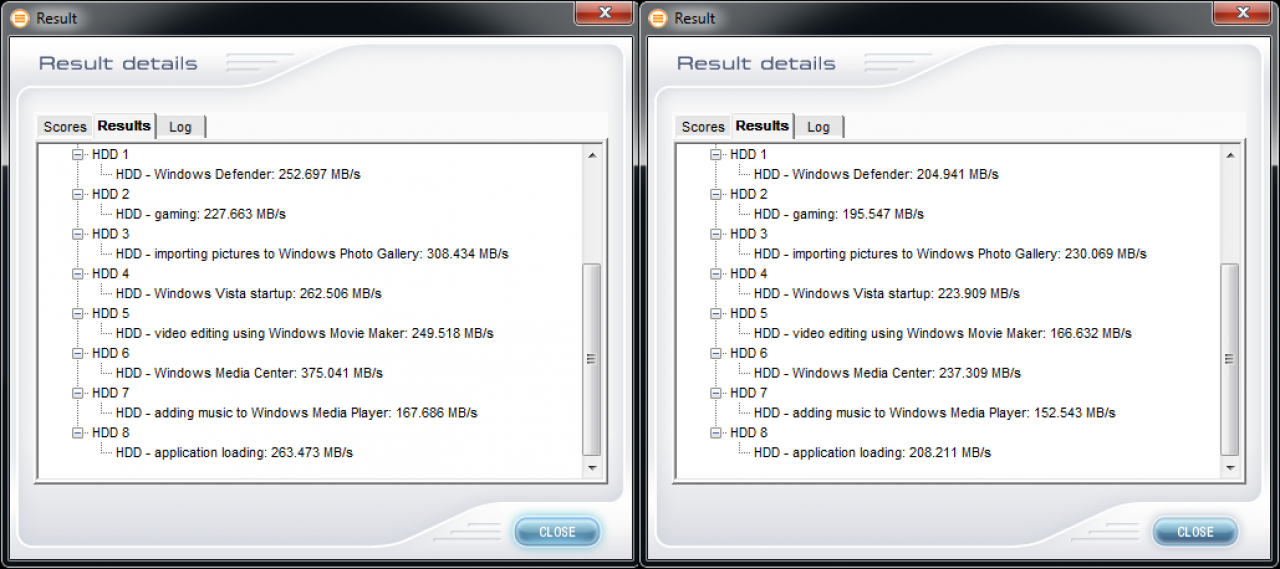Screen dimensions: 1280x569
Task: Close right Result window via title bar X
Action: pos(1243,13)
